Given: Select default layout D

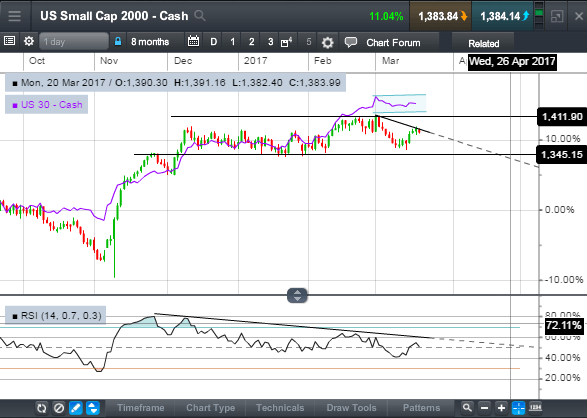Looking at the screenshot, I should pos(213,42).
